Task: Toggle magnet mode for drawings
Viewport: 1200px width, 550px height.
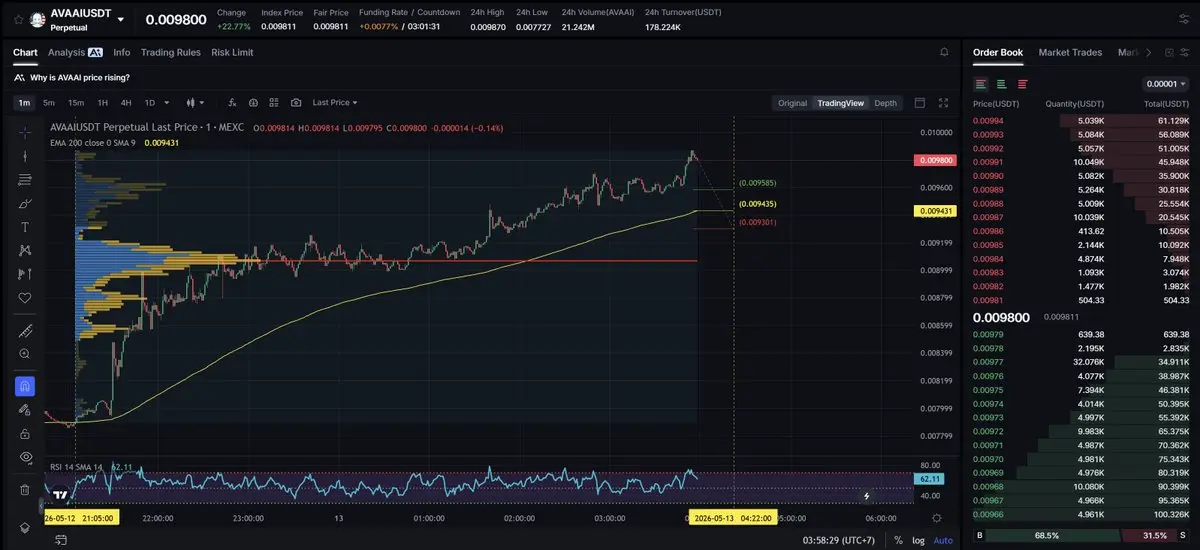Action: point(25,386)
